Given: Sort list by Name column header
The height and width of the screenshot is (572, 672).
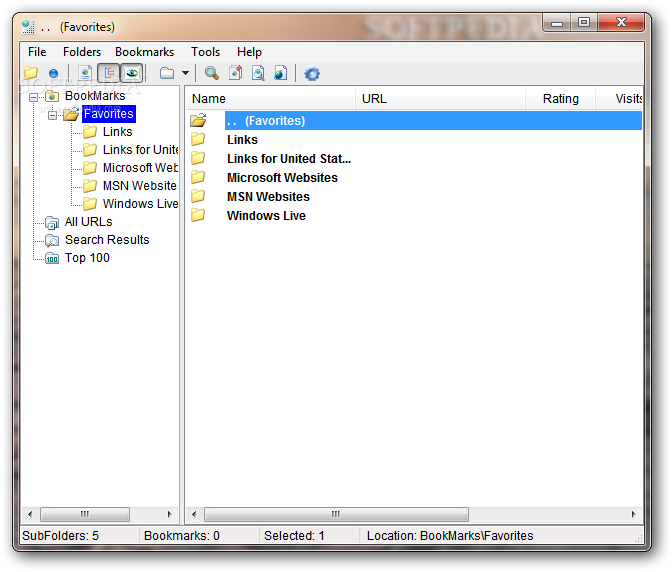Looking at the screenshot, I should point(270,99).
